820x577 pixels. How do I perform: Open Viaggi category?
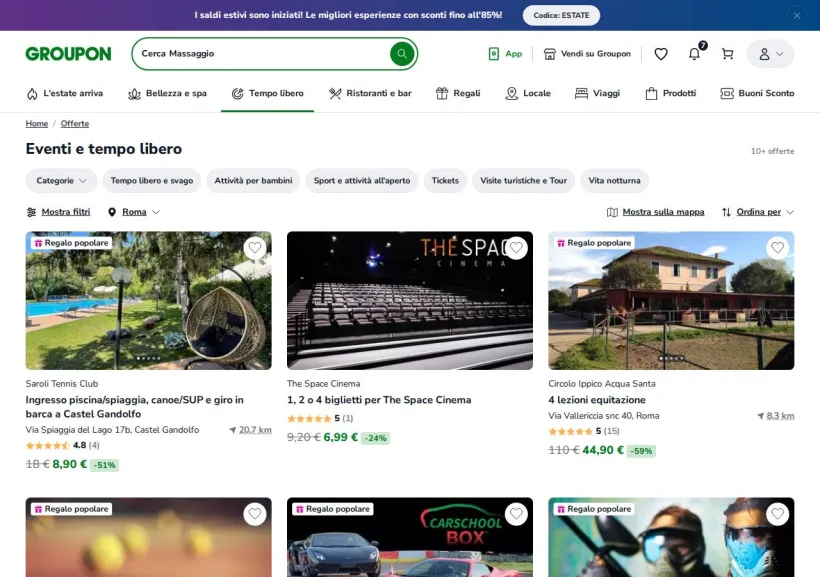(x=597, y=93)
